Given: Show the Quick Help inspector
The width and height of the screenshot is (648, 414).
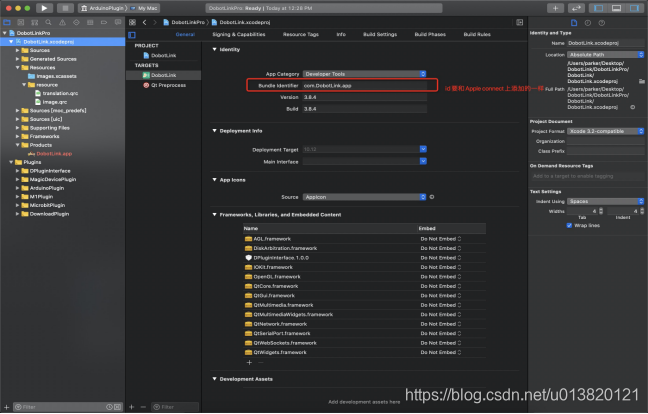Looking at the screenshot, I should coord(602,23).
